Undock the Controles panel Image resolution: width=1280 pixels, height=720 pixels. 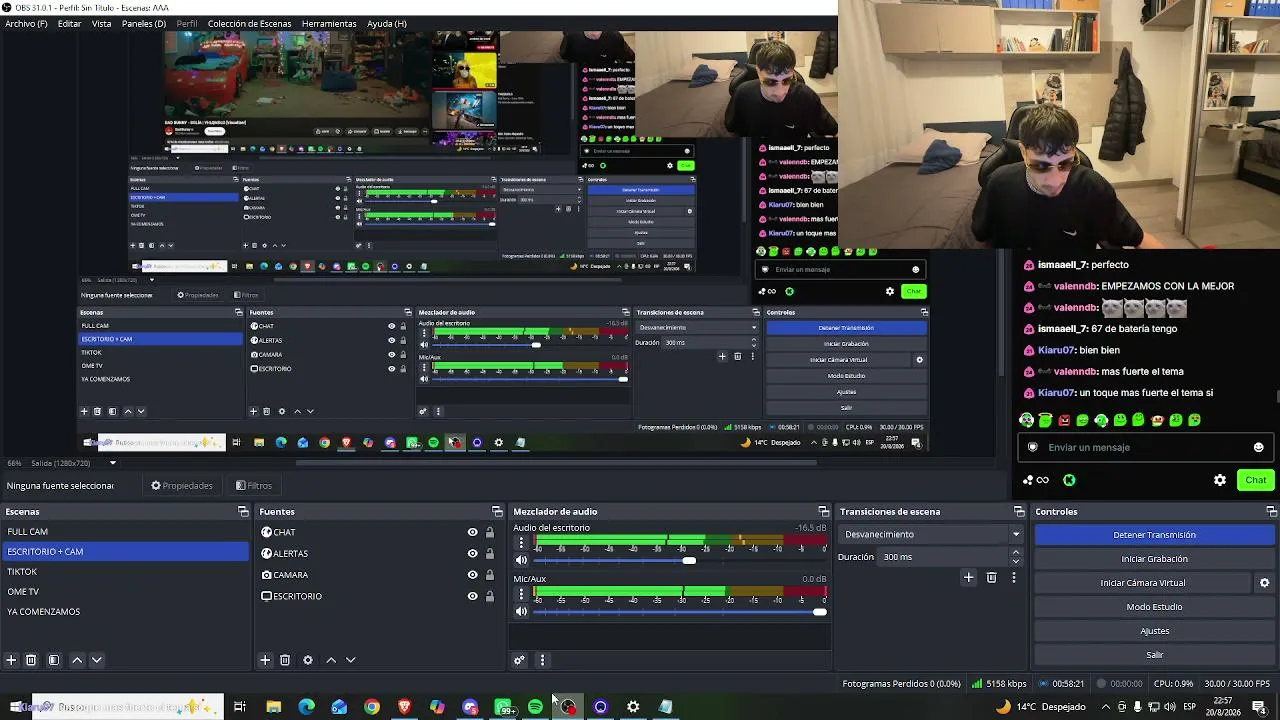click(1271, 512)
